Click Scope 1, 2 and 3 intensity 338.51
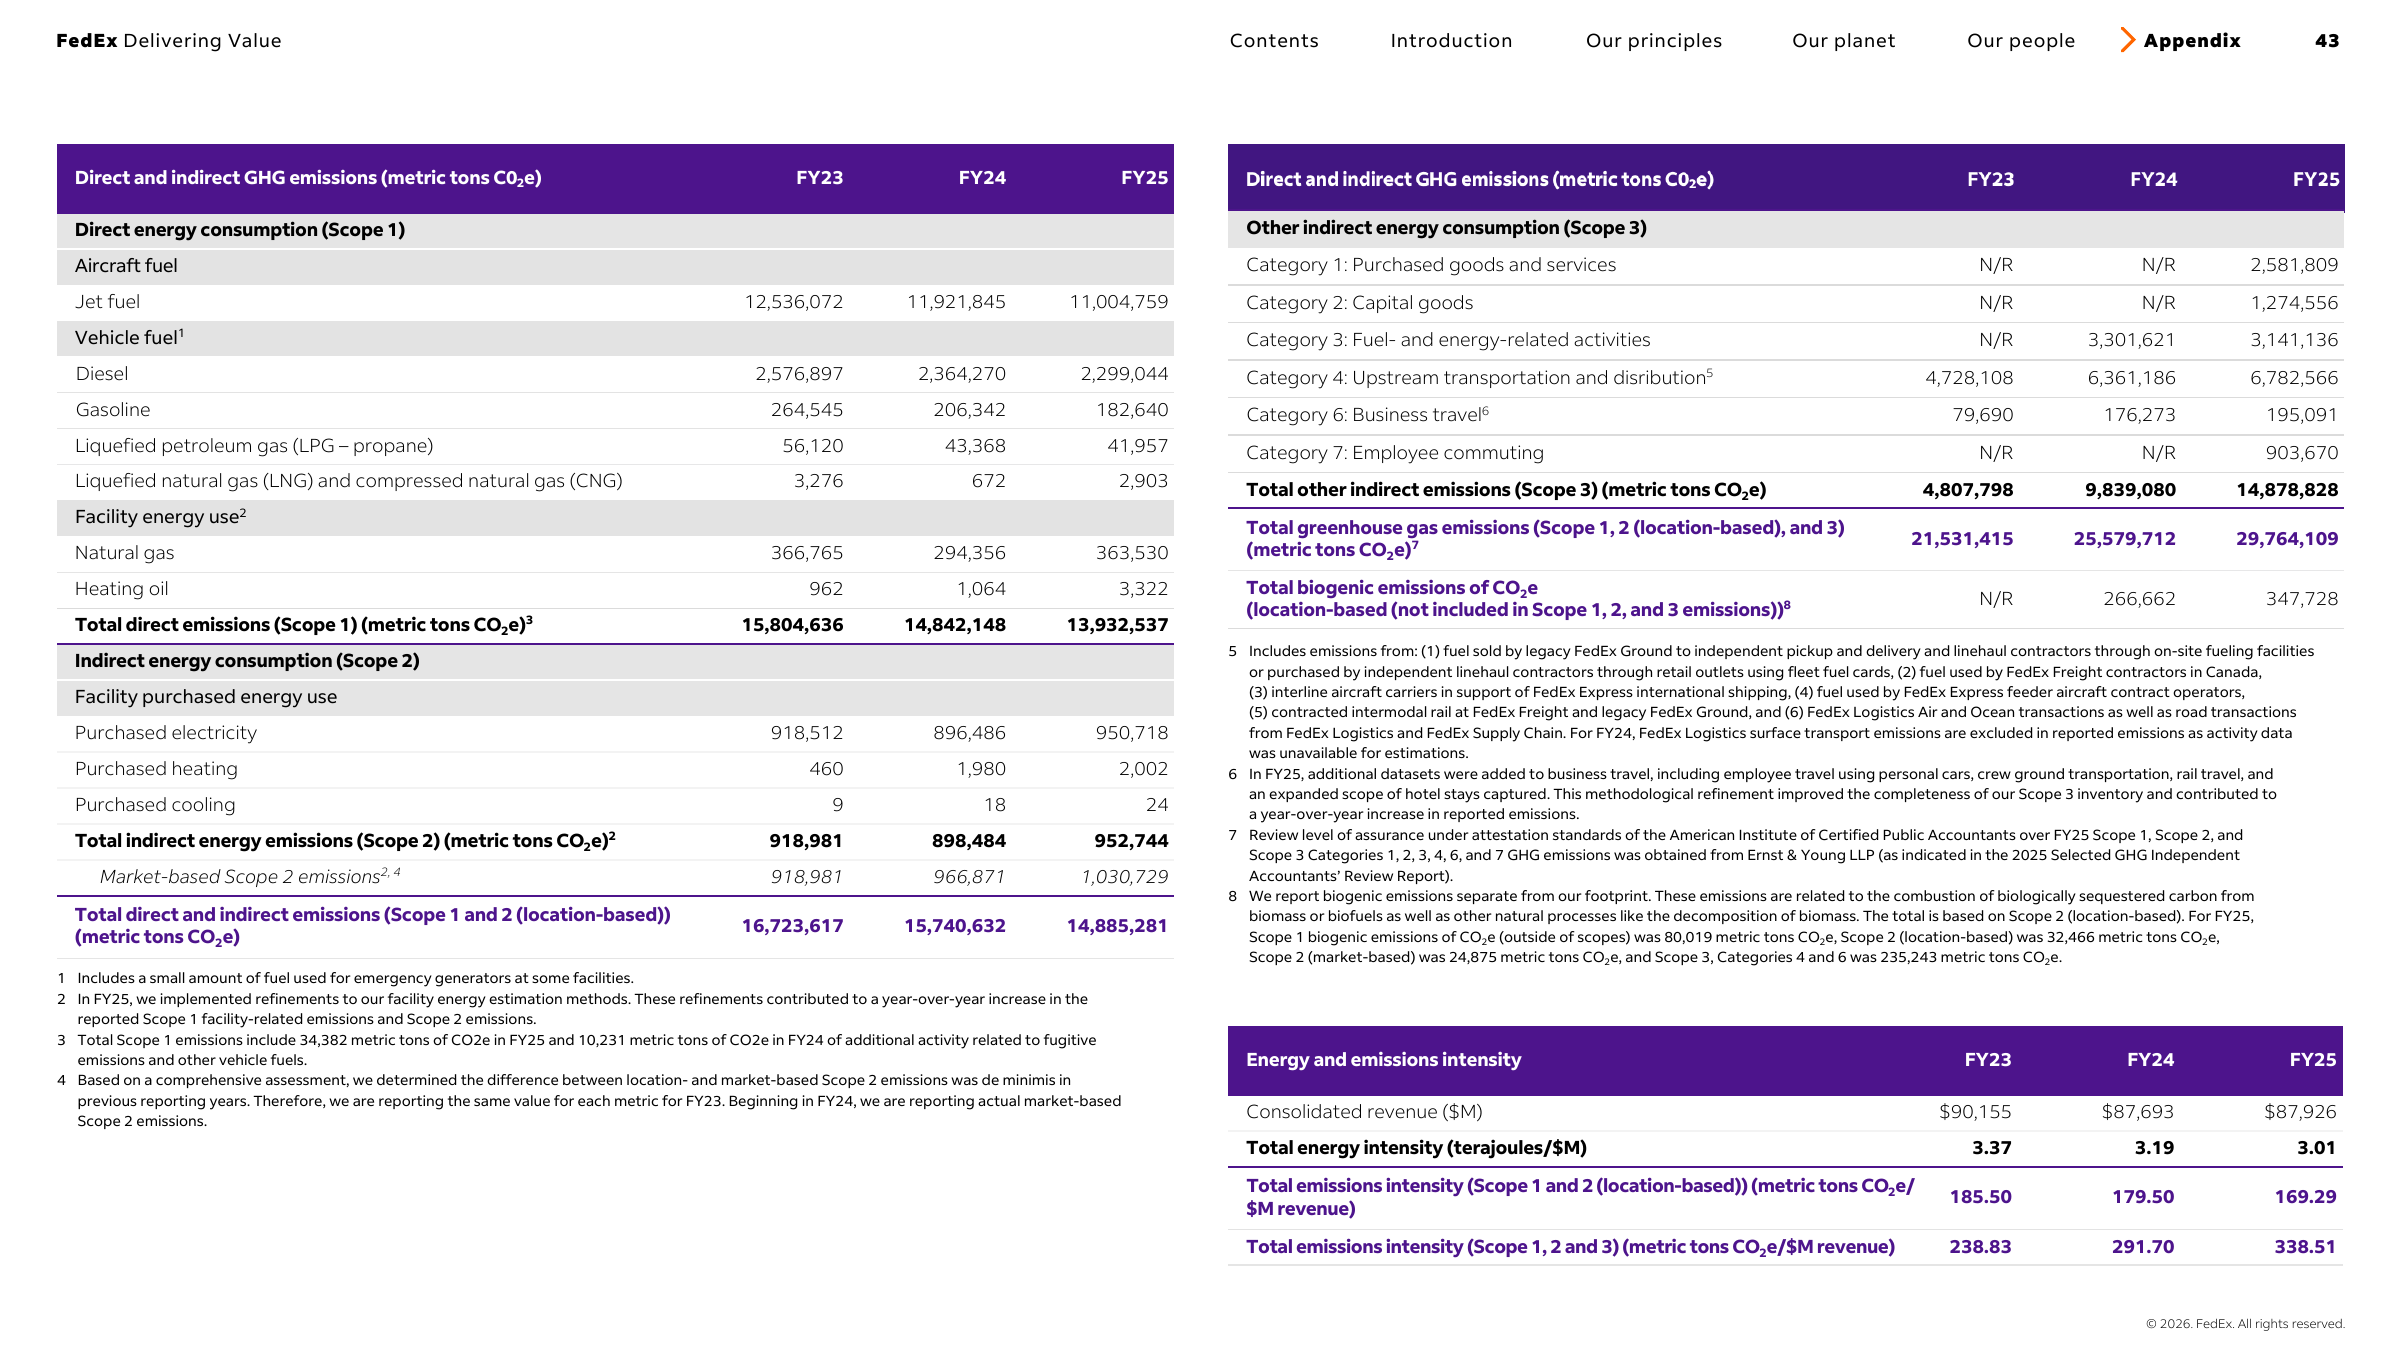2400x1350 pixels. click(2305, 1247)
